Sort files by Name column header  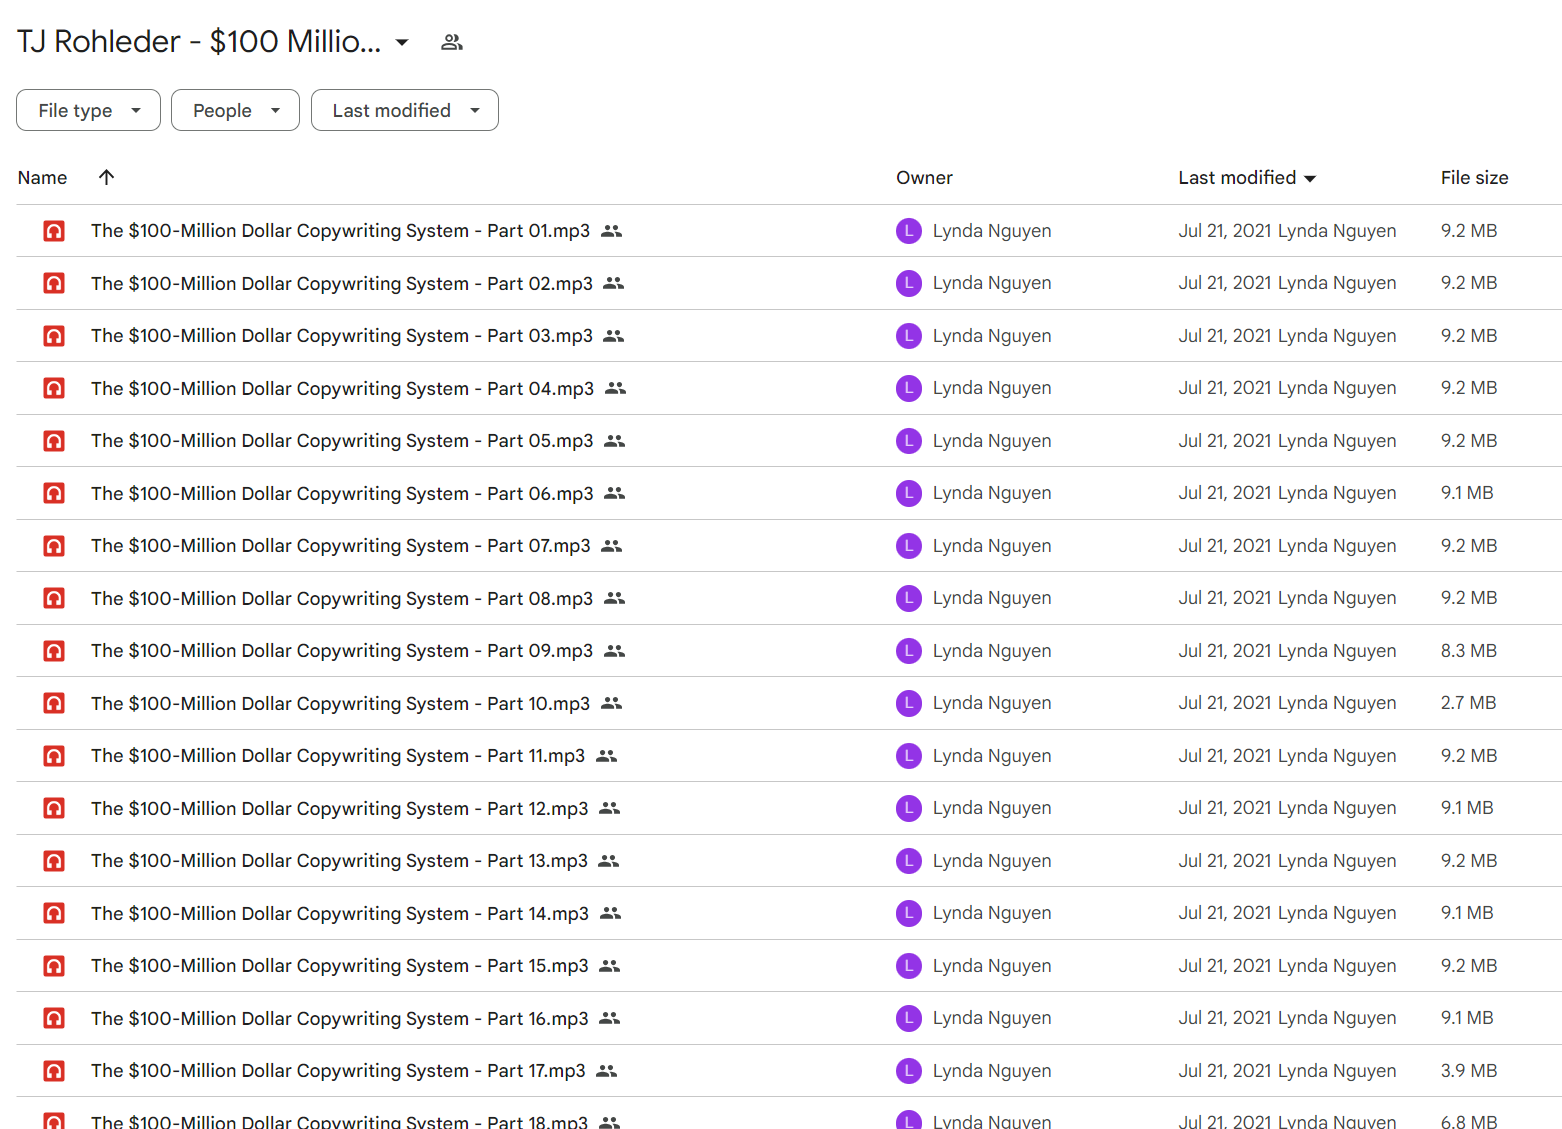[x=42, y=178]
